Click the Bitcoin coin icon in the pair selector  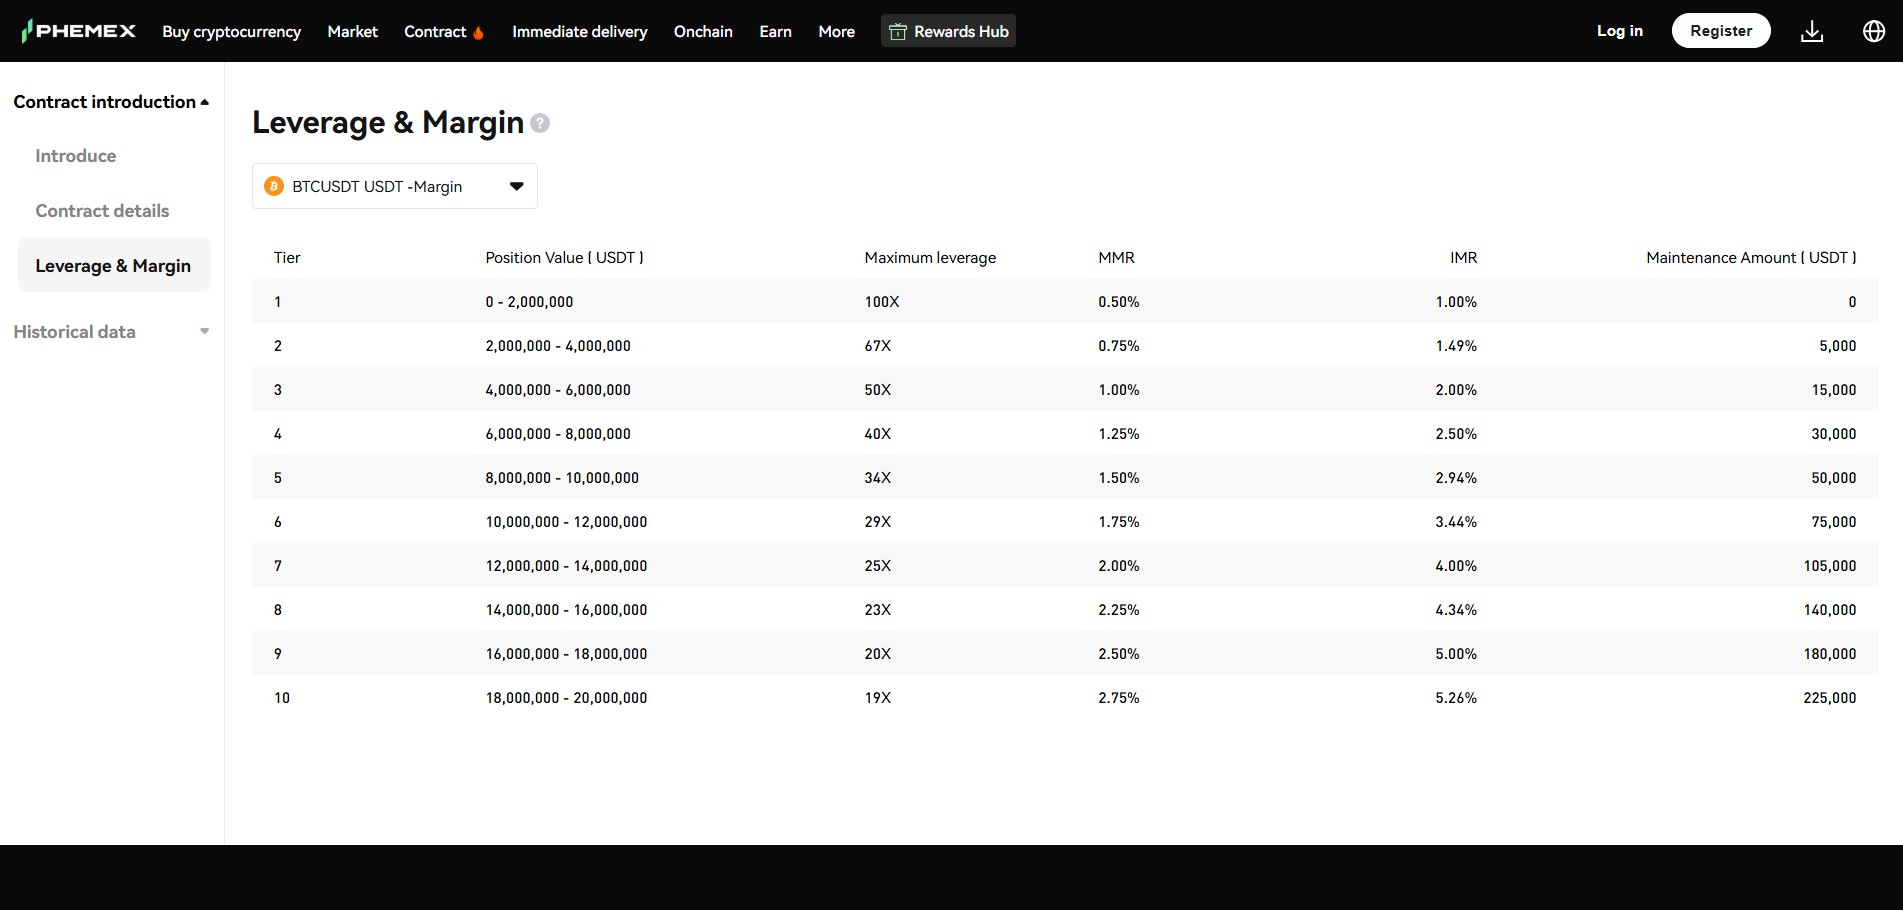pyautogui.click(x=273, y=186)
